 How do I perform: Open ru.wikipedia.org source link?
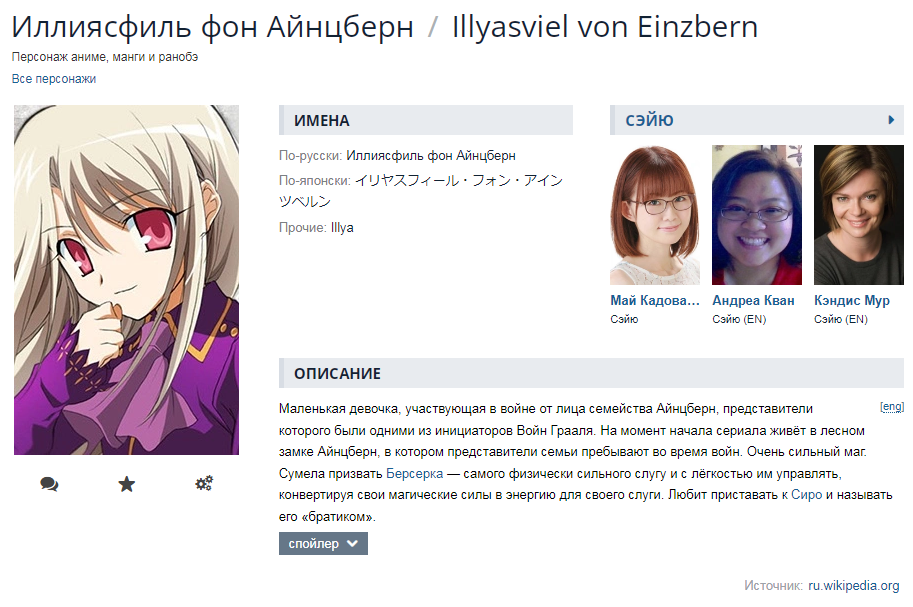pyautogui.click(x=854, y=585)
